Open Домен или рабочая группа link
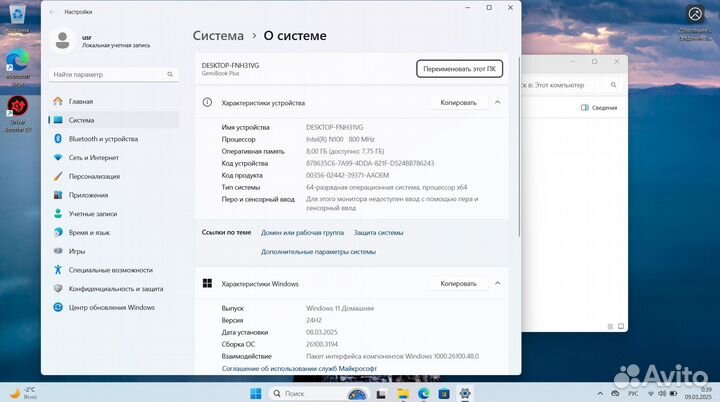 click(302, 233)
